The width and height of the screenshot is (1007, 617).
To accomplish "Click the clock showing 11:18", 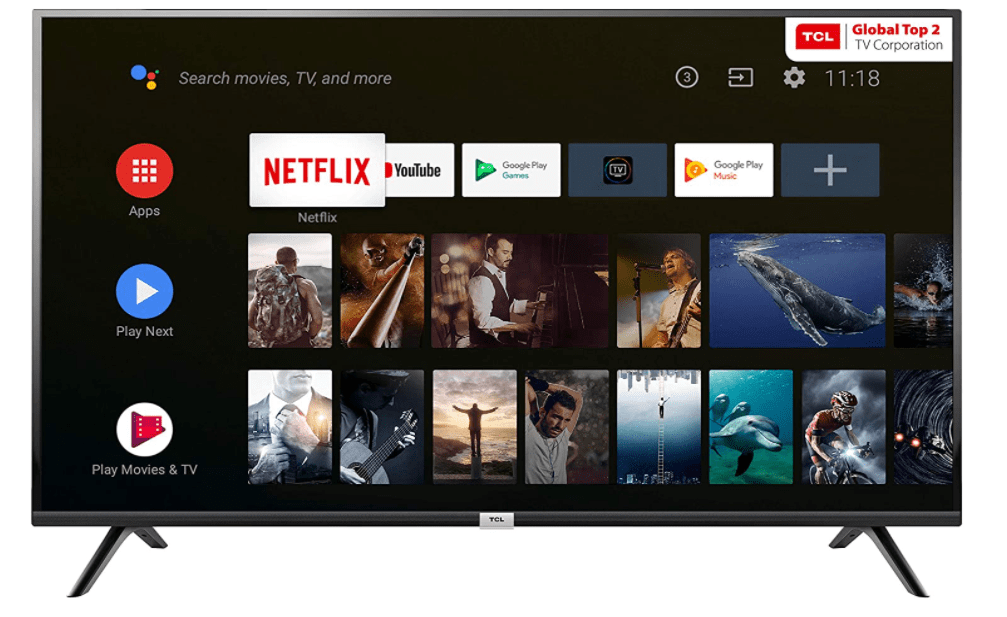I will pyautogui.click(x=852, y=78).
